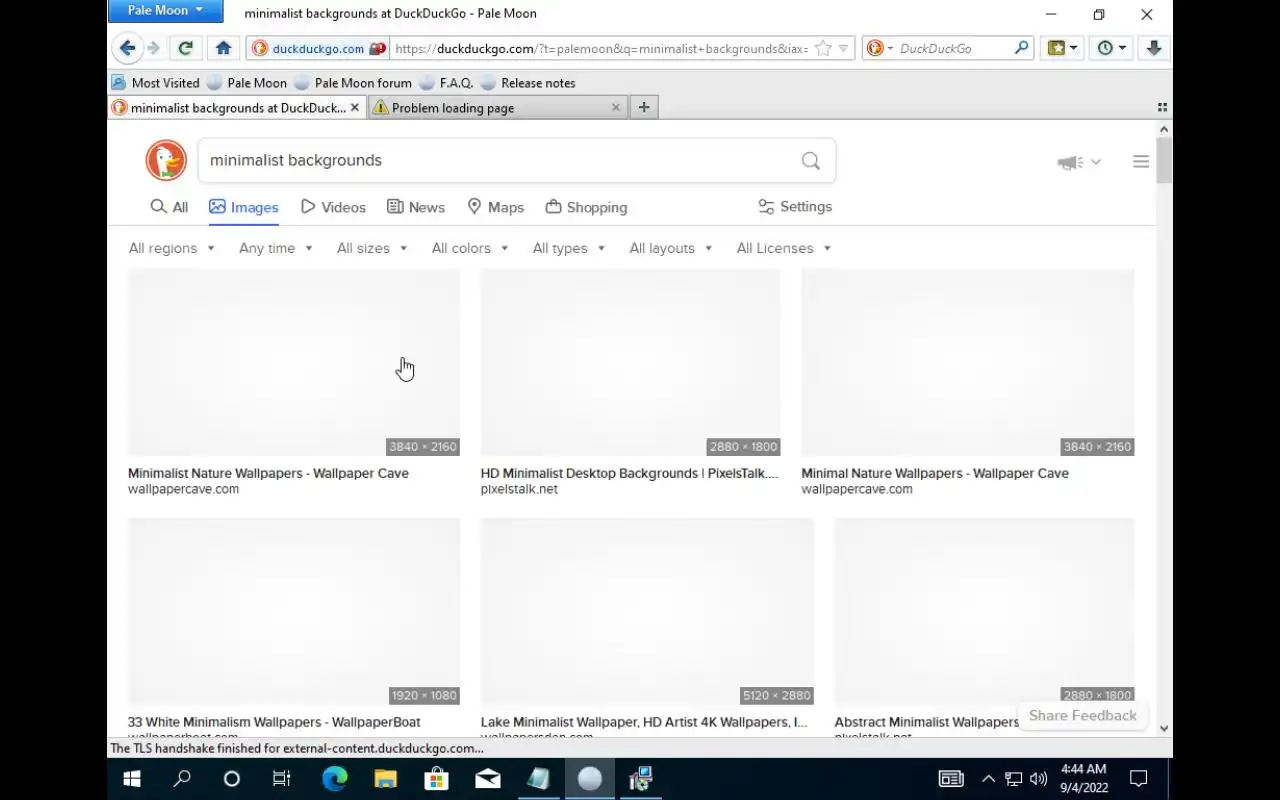The height and width of the screenshot is (800, 1280).
Task: Open the DuckDuckGo hamburger menu
Action: click(1141, 161)
